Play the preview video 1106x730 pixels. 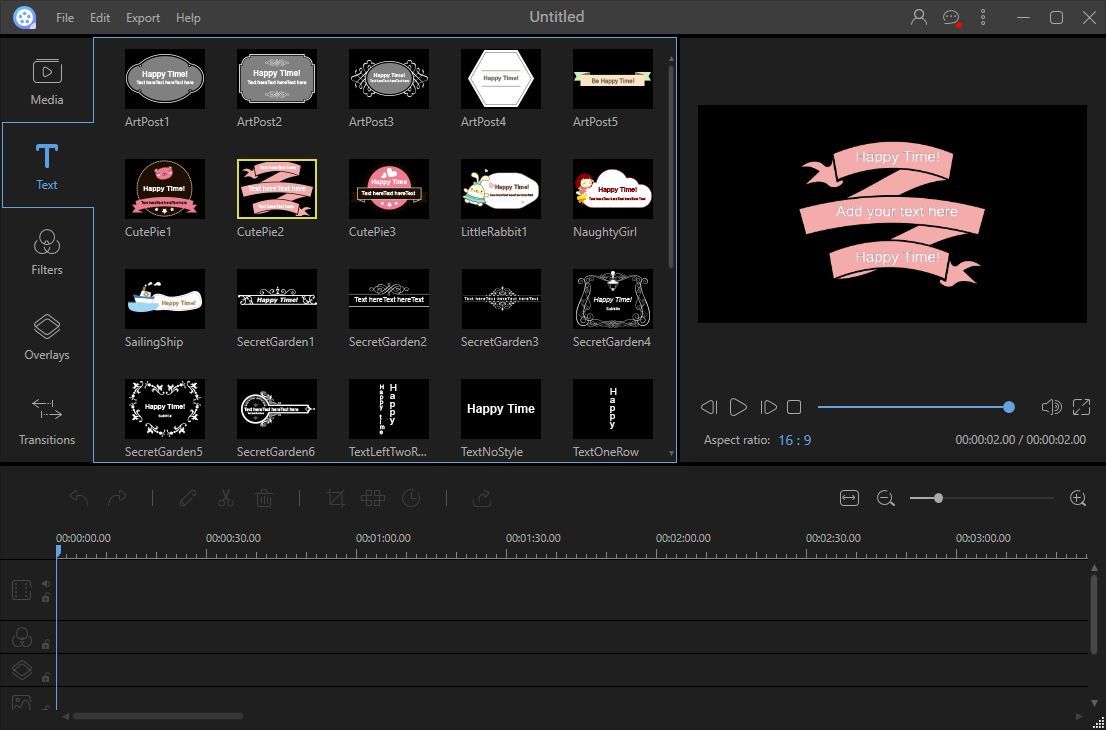point(738,407)
